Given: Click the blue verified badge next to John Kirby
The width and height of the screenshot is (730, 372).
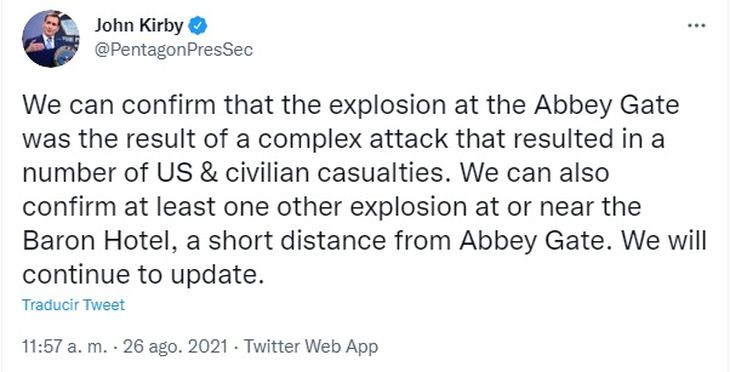Looking at the screenshot, I should pyautogui.click(x=197, y=26).
